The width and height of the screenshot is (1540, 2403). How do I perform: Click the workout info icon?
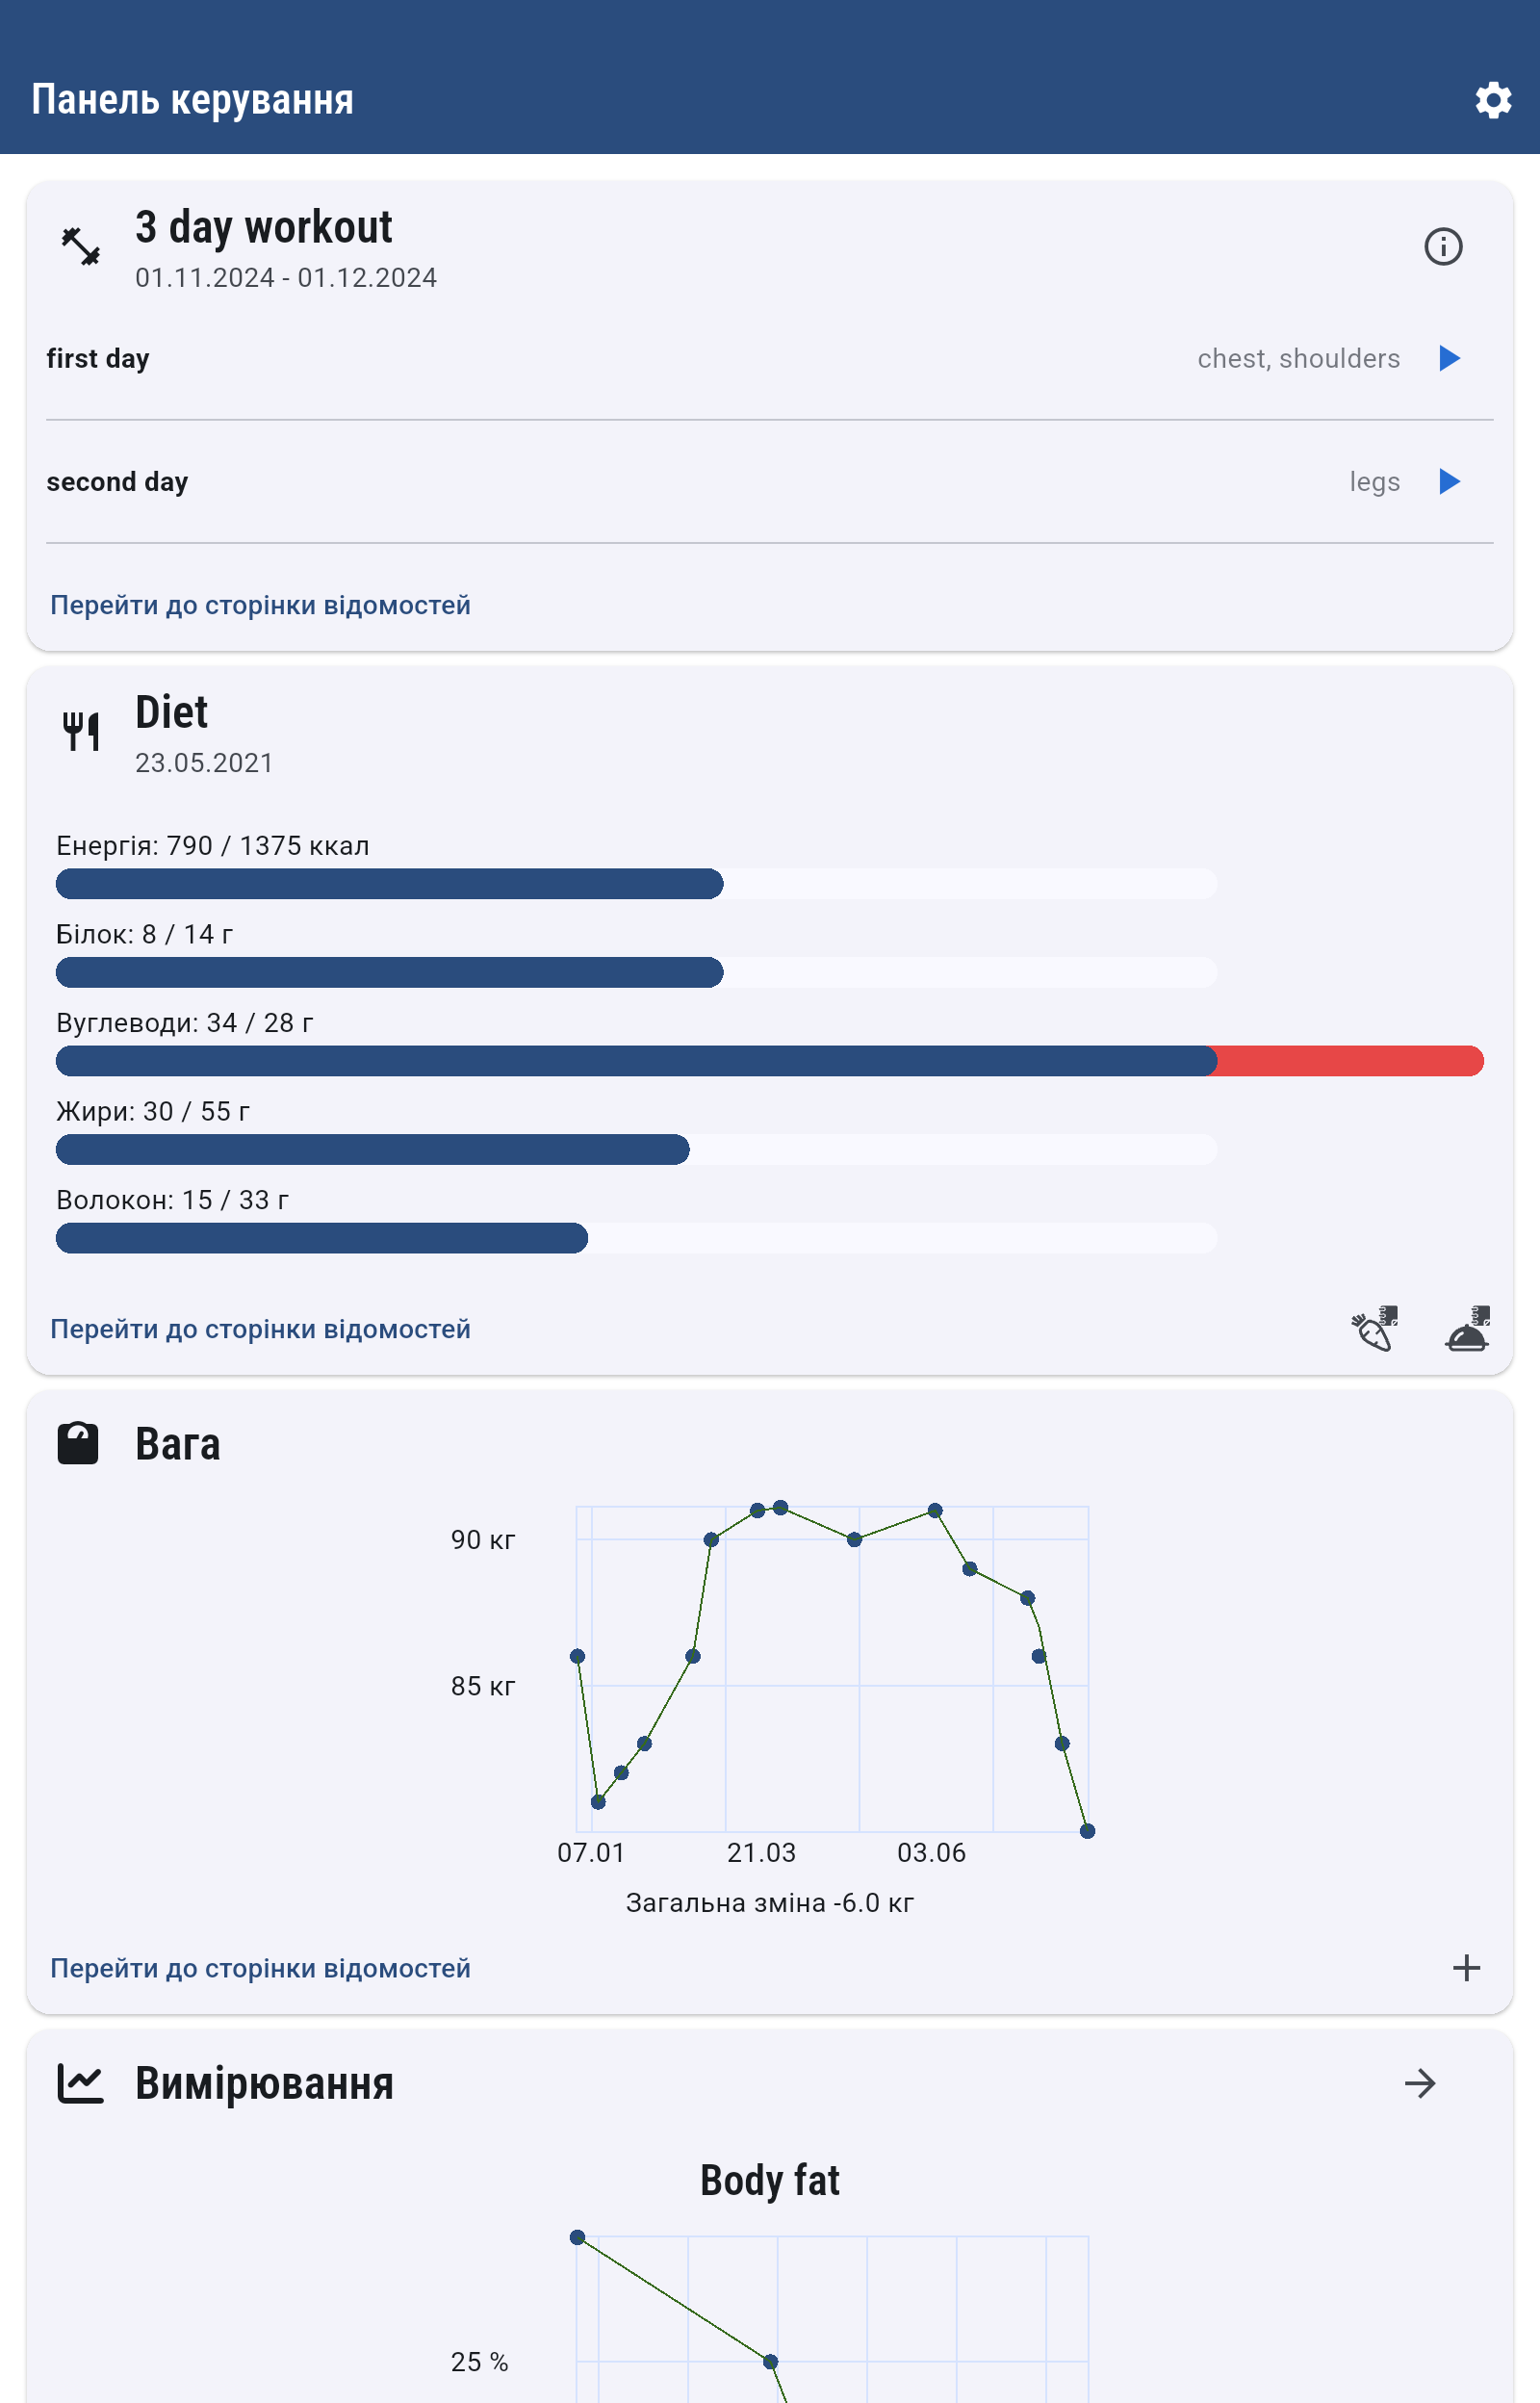(1442, 246)
